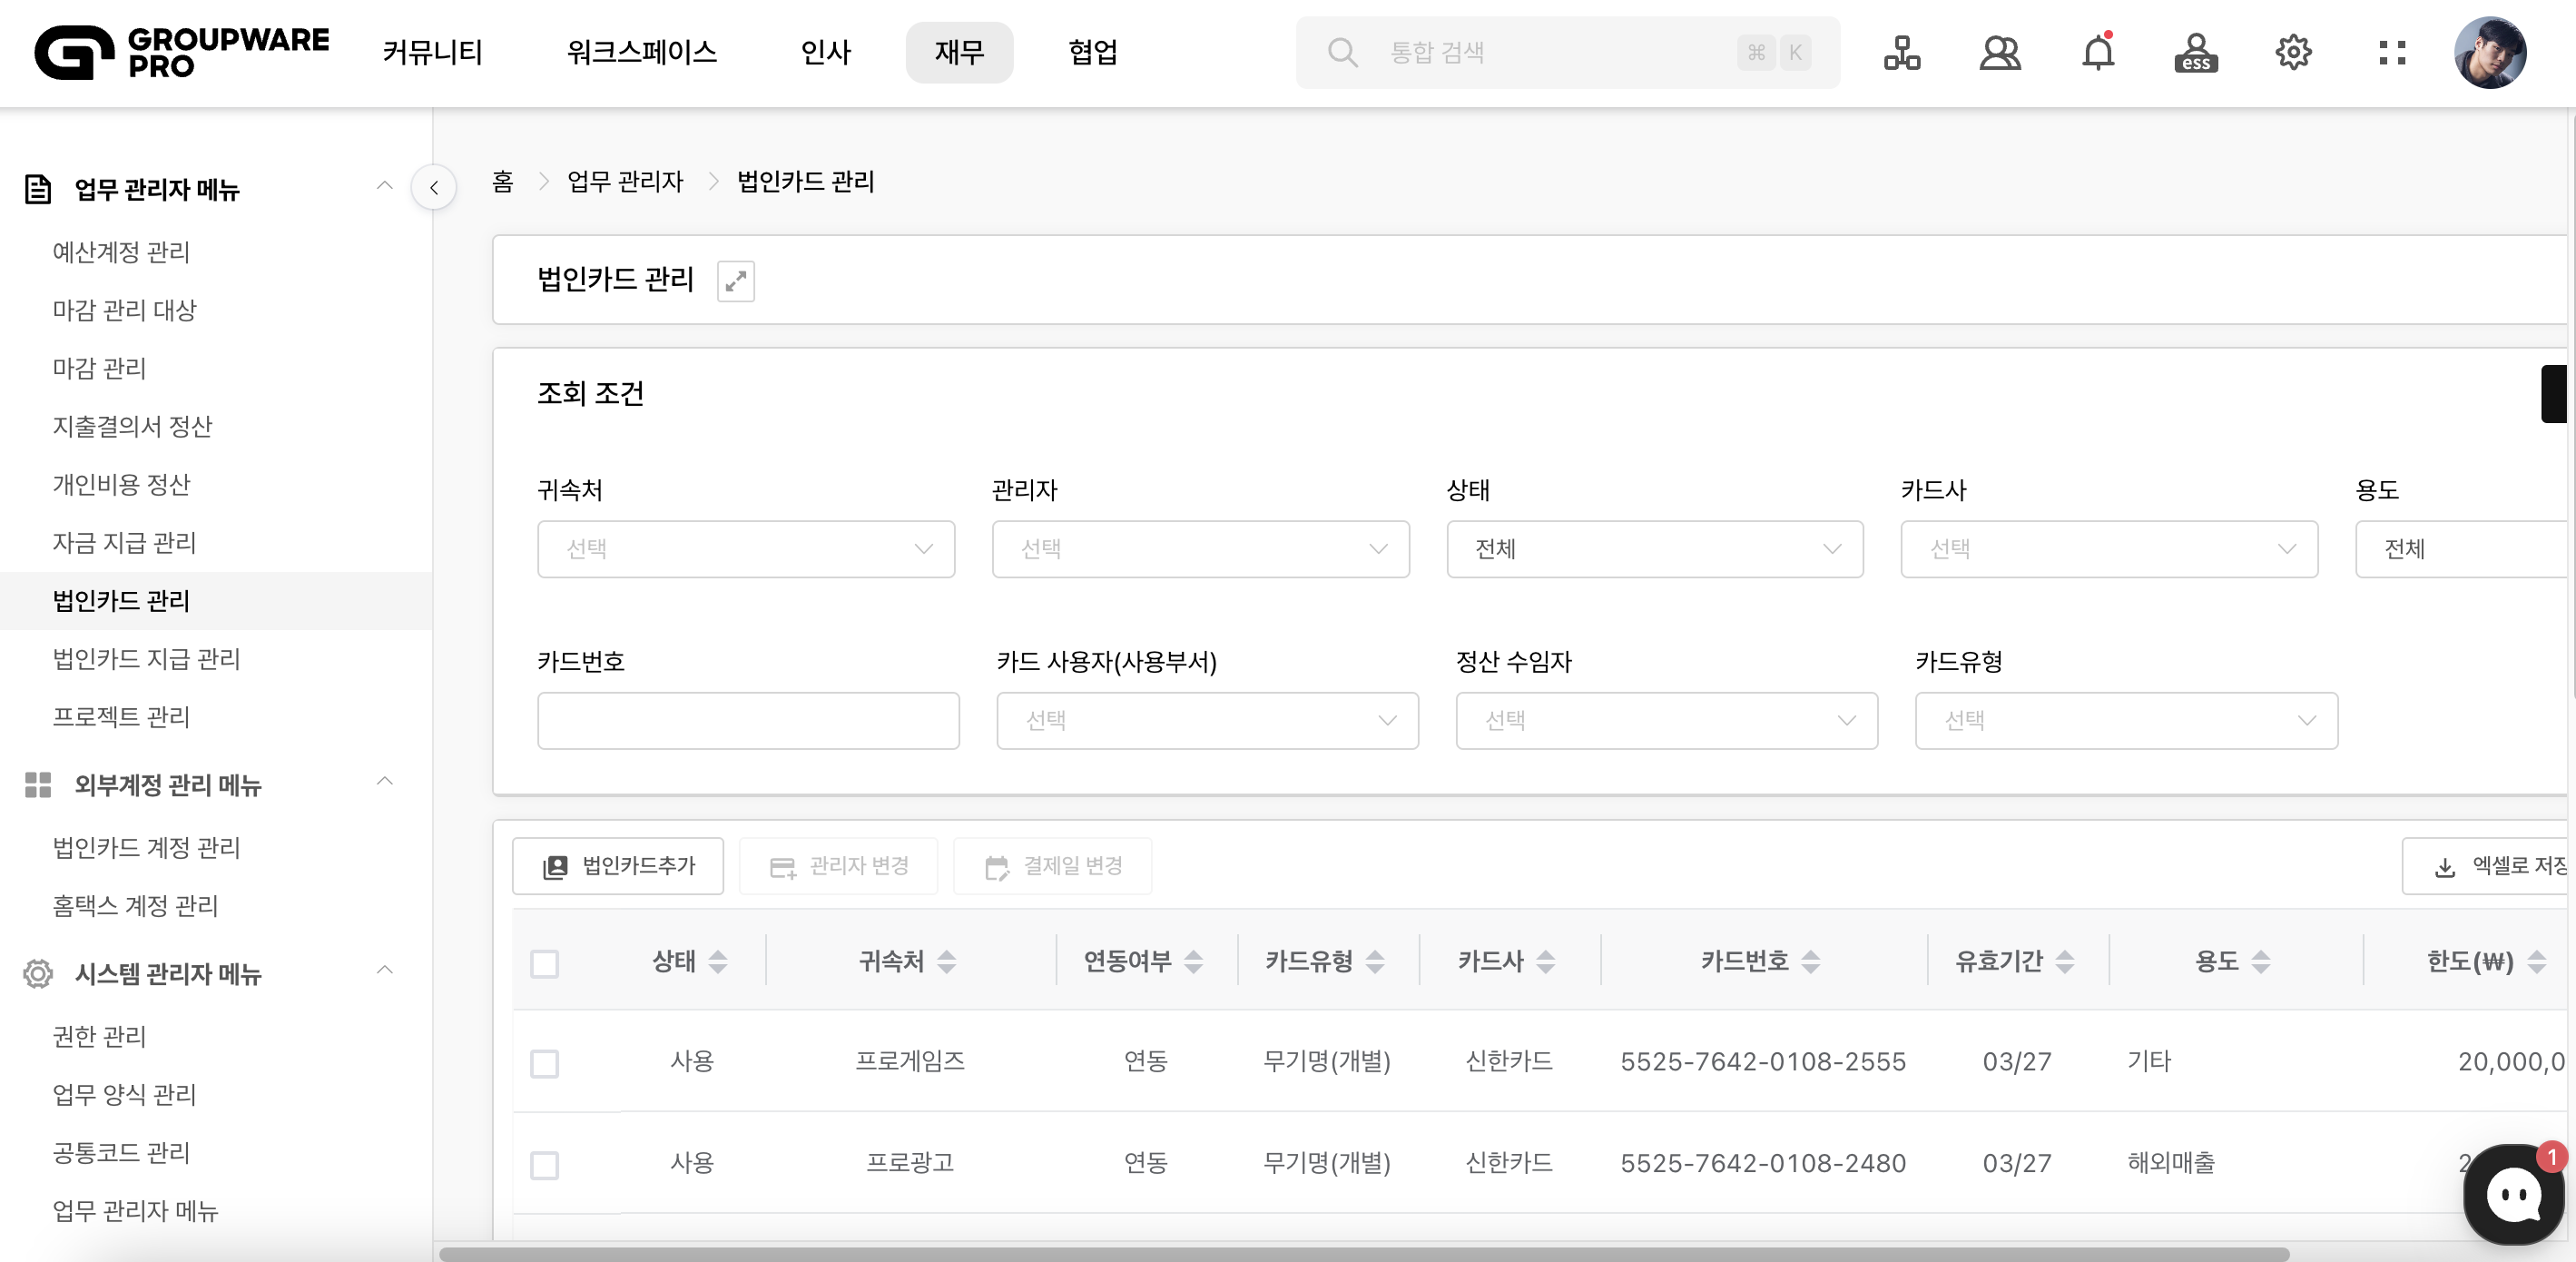
Task: Open the chatbot widget
Action: click(x=2513, y=1194)
